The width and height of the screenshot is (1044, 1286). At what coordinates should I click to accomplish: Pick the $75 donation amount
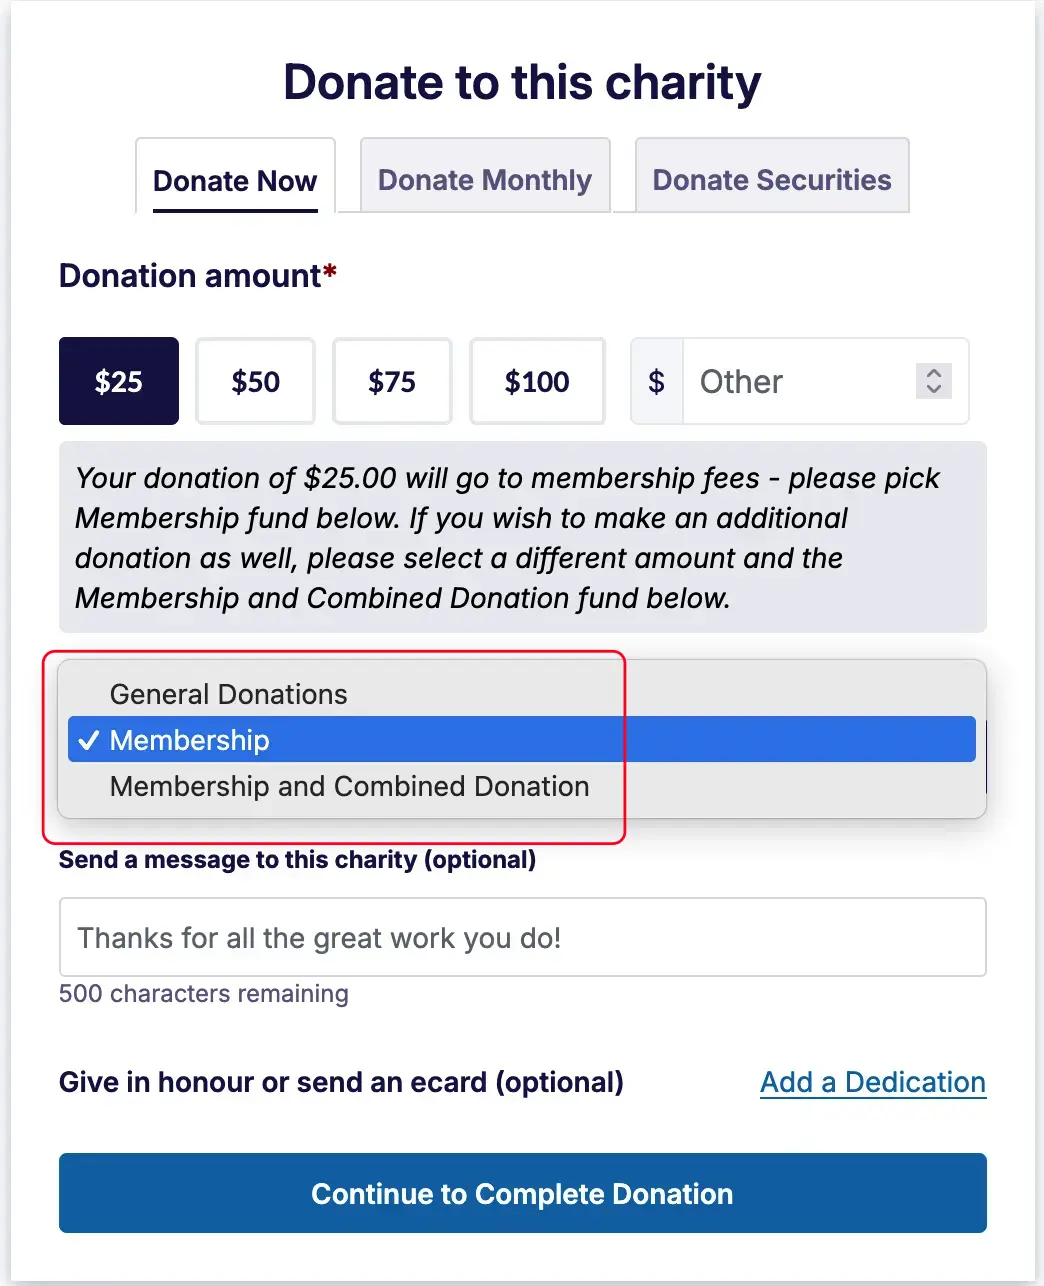[392, 381]
